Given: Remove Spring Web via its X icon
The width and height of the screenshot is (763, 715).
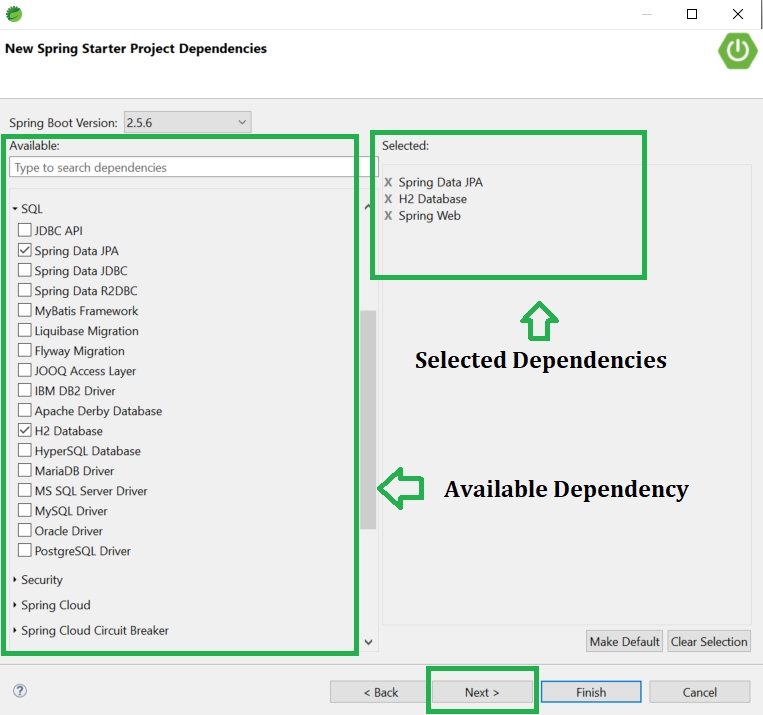Looking at the screenshot, I should click(x=388, y=216).
